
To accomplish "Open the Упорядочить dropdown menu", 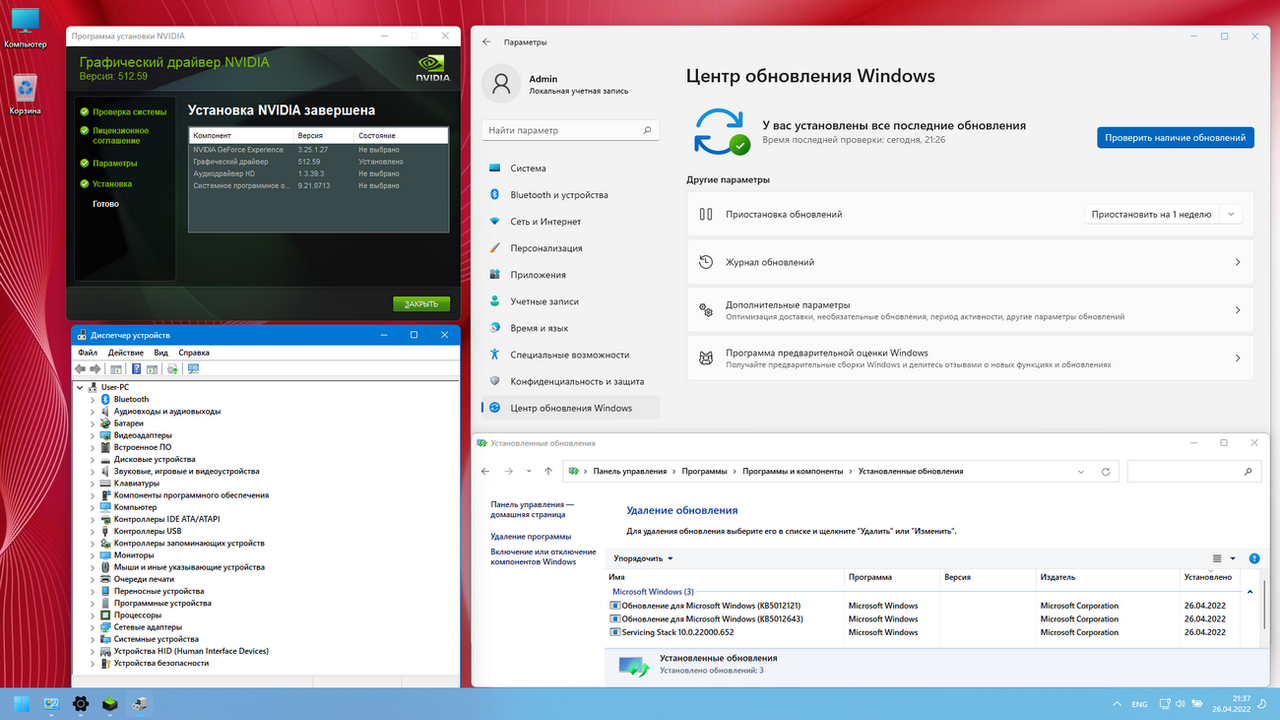I will tap(643, 559).
